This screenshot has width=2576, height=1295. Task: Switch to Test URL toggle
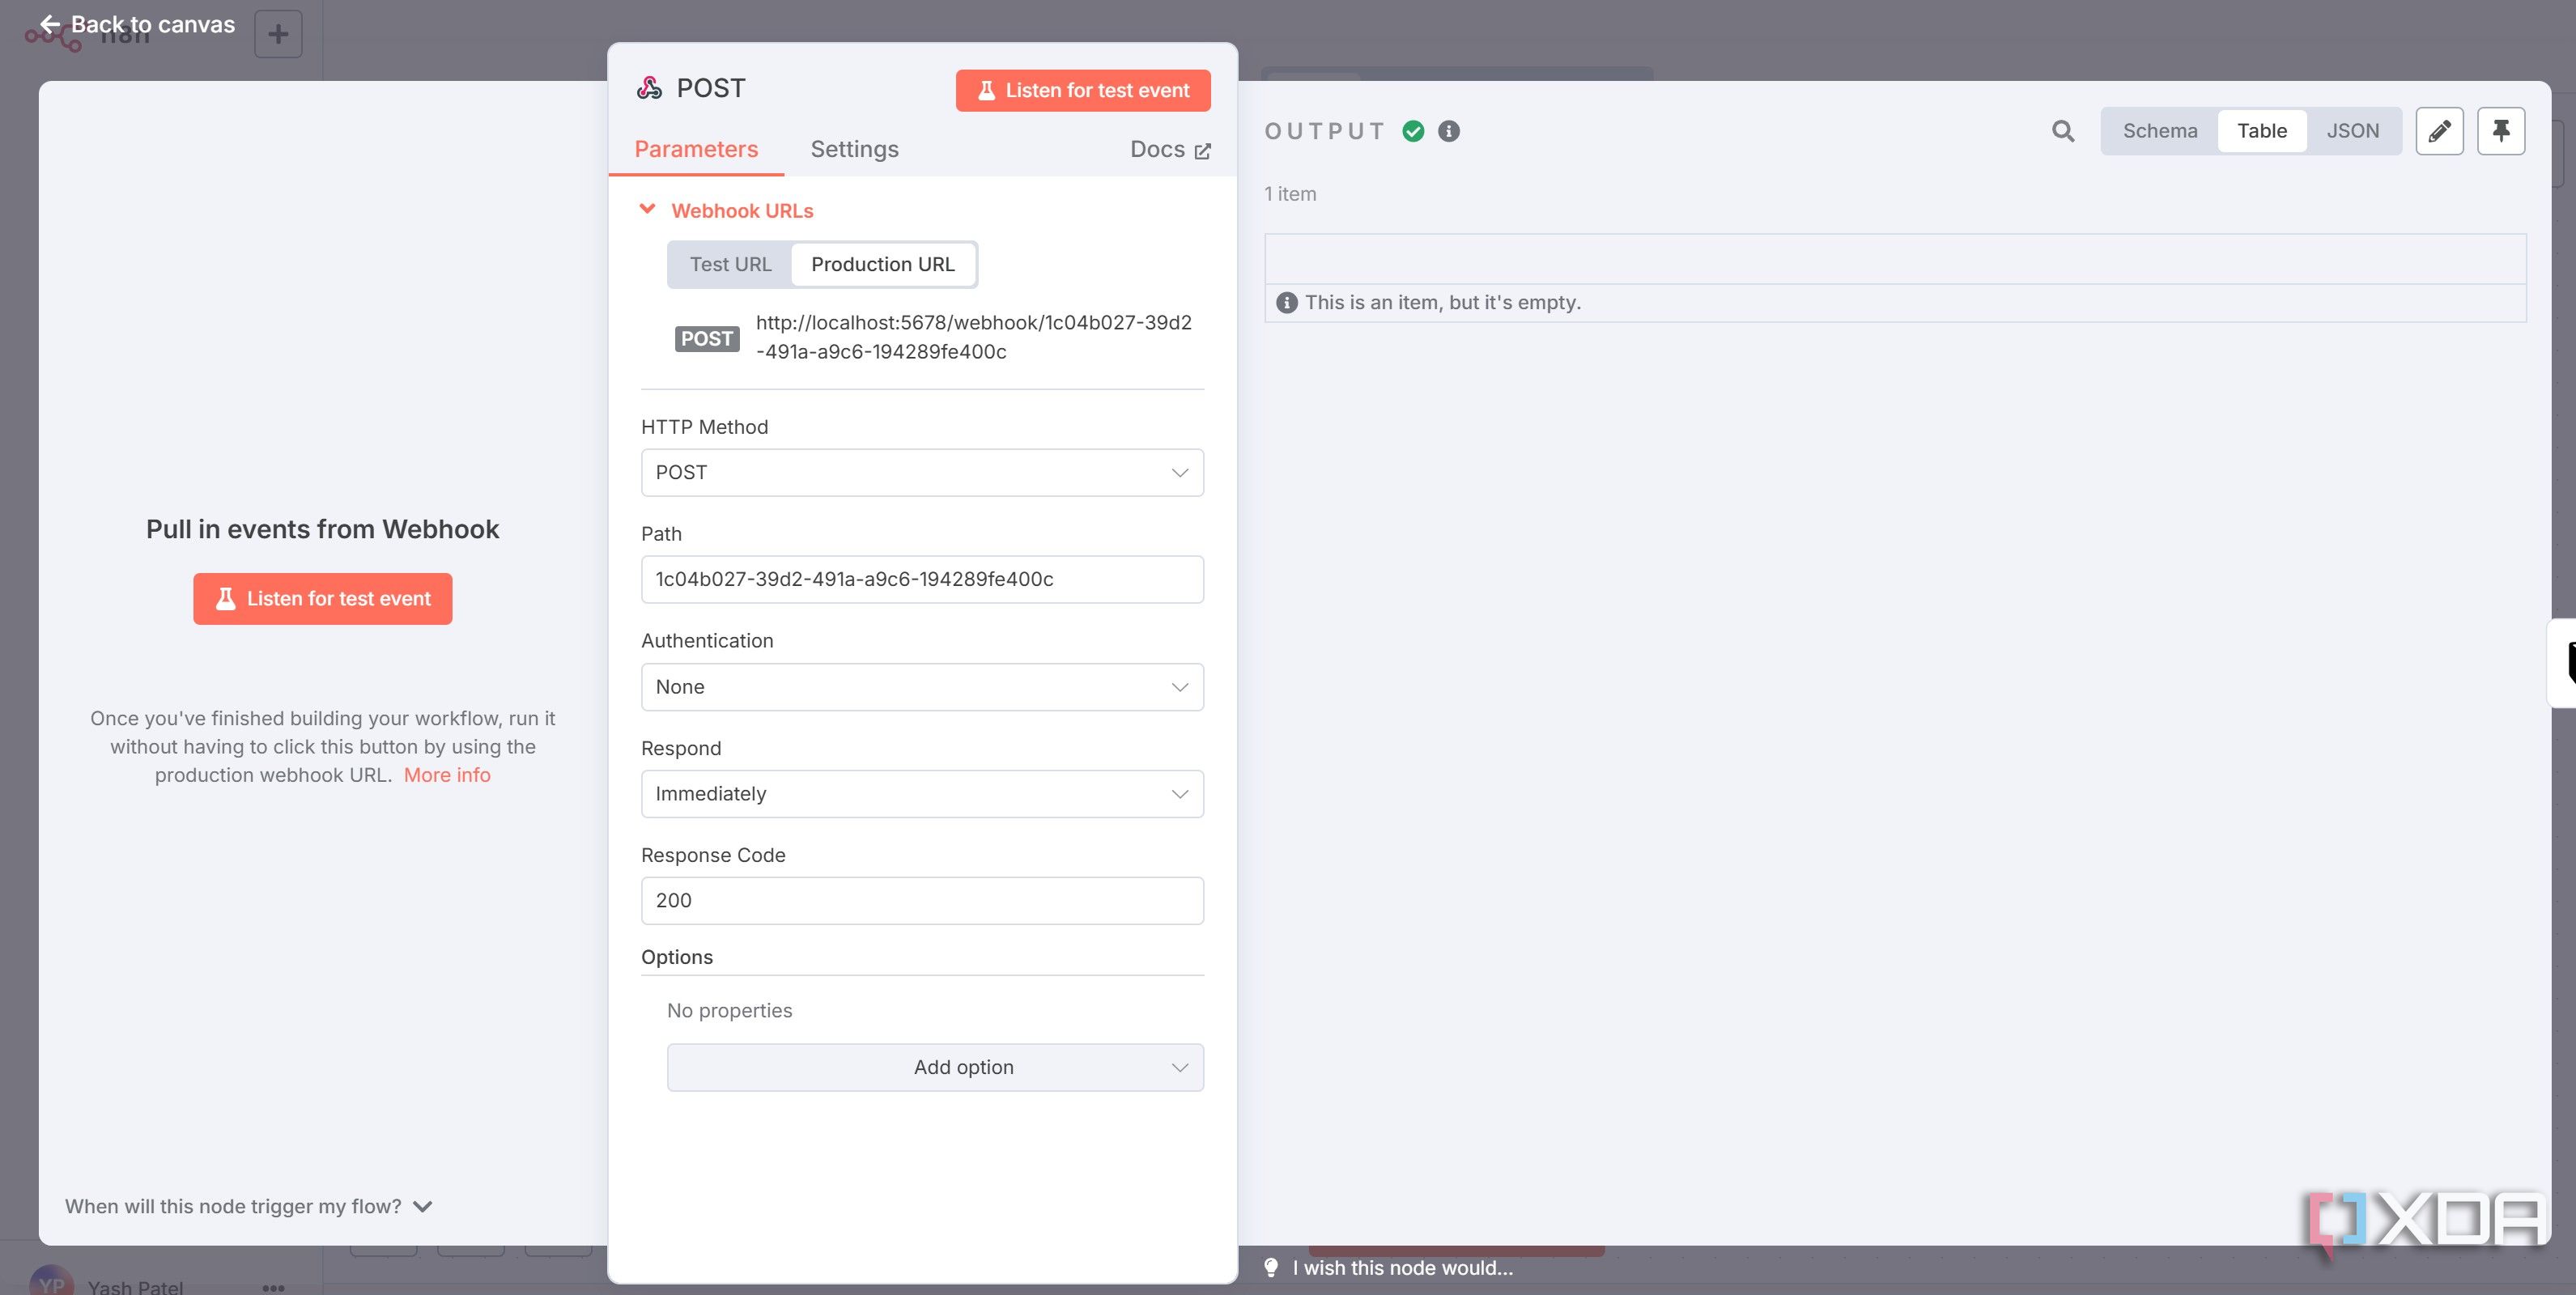point(730,264)
